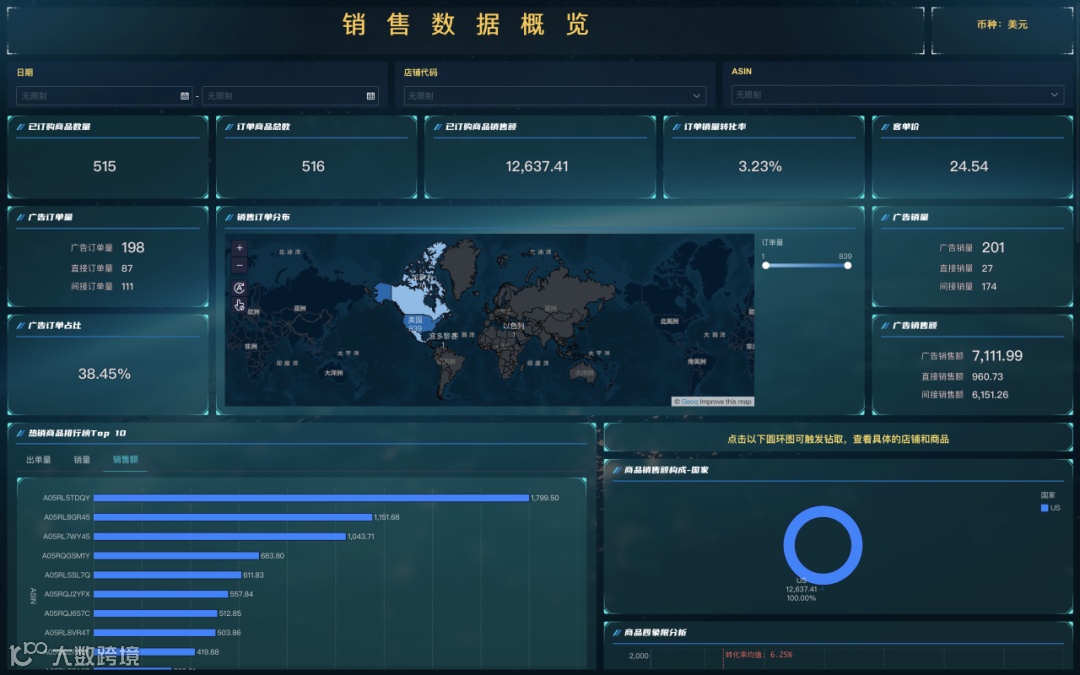1080x675 pixels.
Task: Select the map pointer hand icon
Action: click(x=239, y=303)
